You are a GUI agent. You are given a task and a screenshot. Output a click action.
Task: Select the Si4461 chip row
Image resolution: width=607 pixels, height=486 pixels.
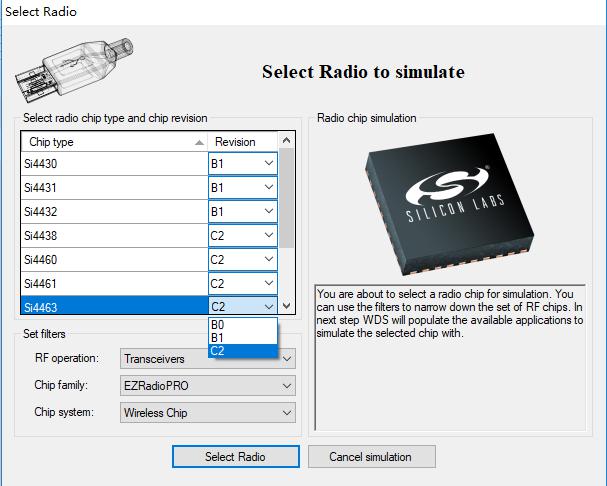pos(114,283)
